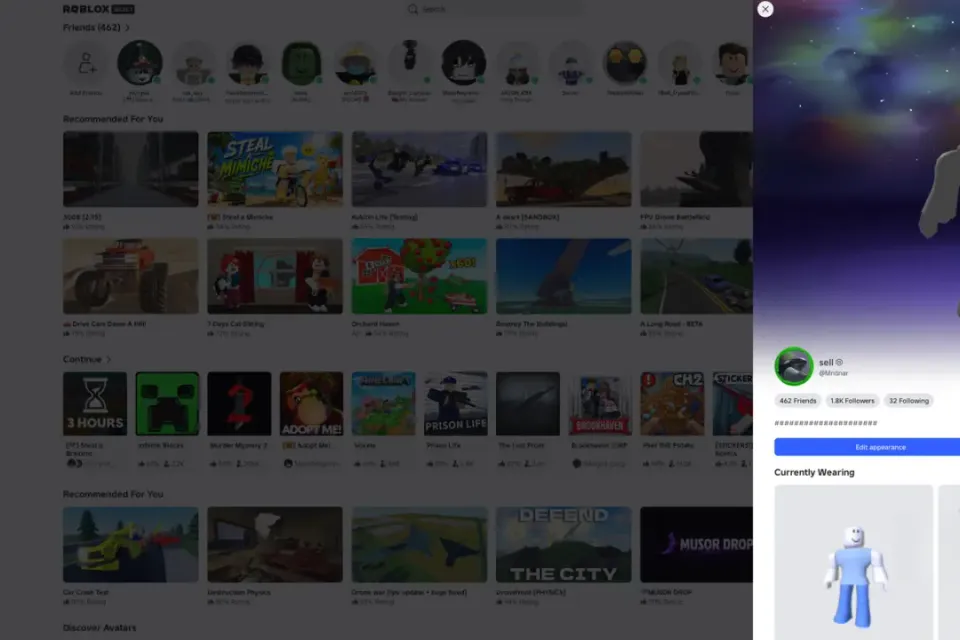Open the Musor Drop game thumbnail

697,544
